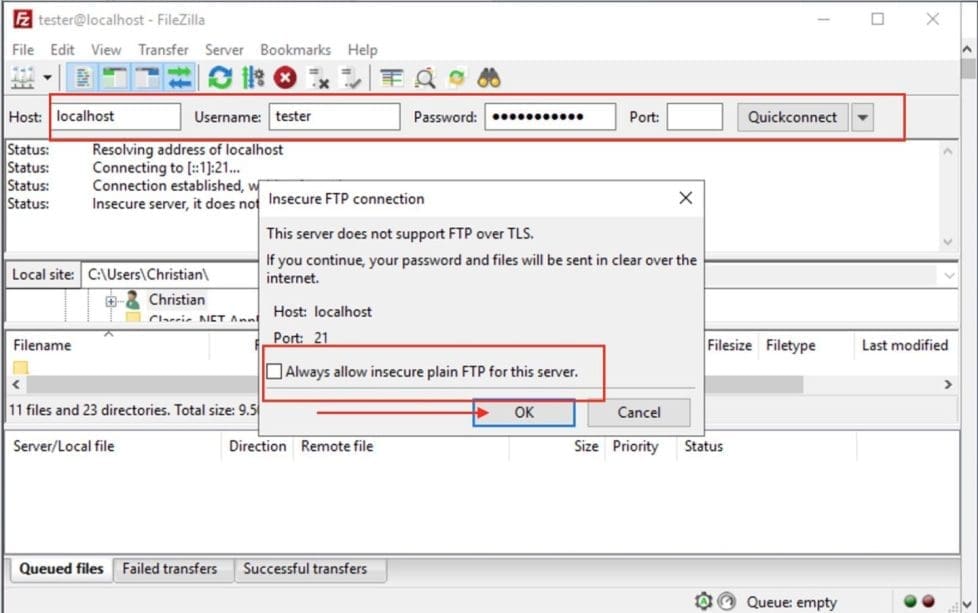
Task: Cancel the current operation
Action: 284,77
